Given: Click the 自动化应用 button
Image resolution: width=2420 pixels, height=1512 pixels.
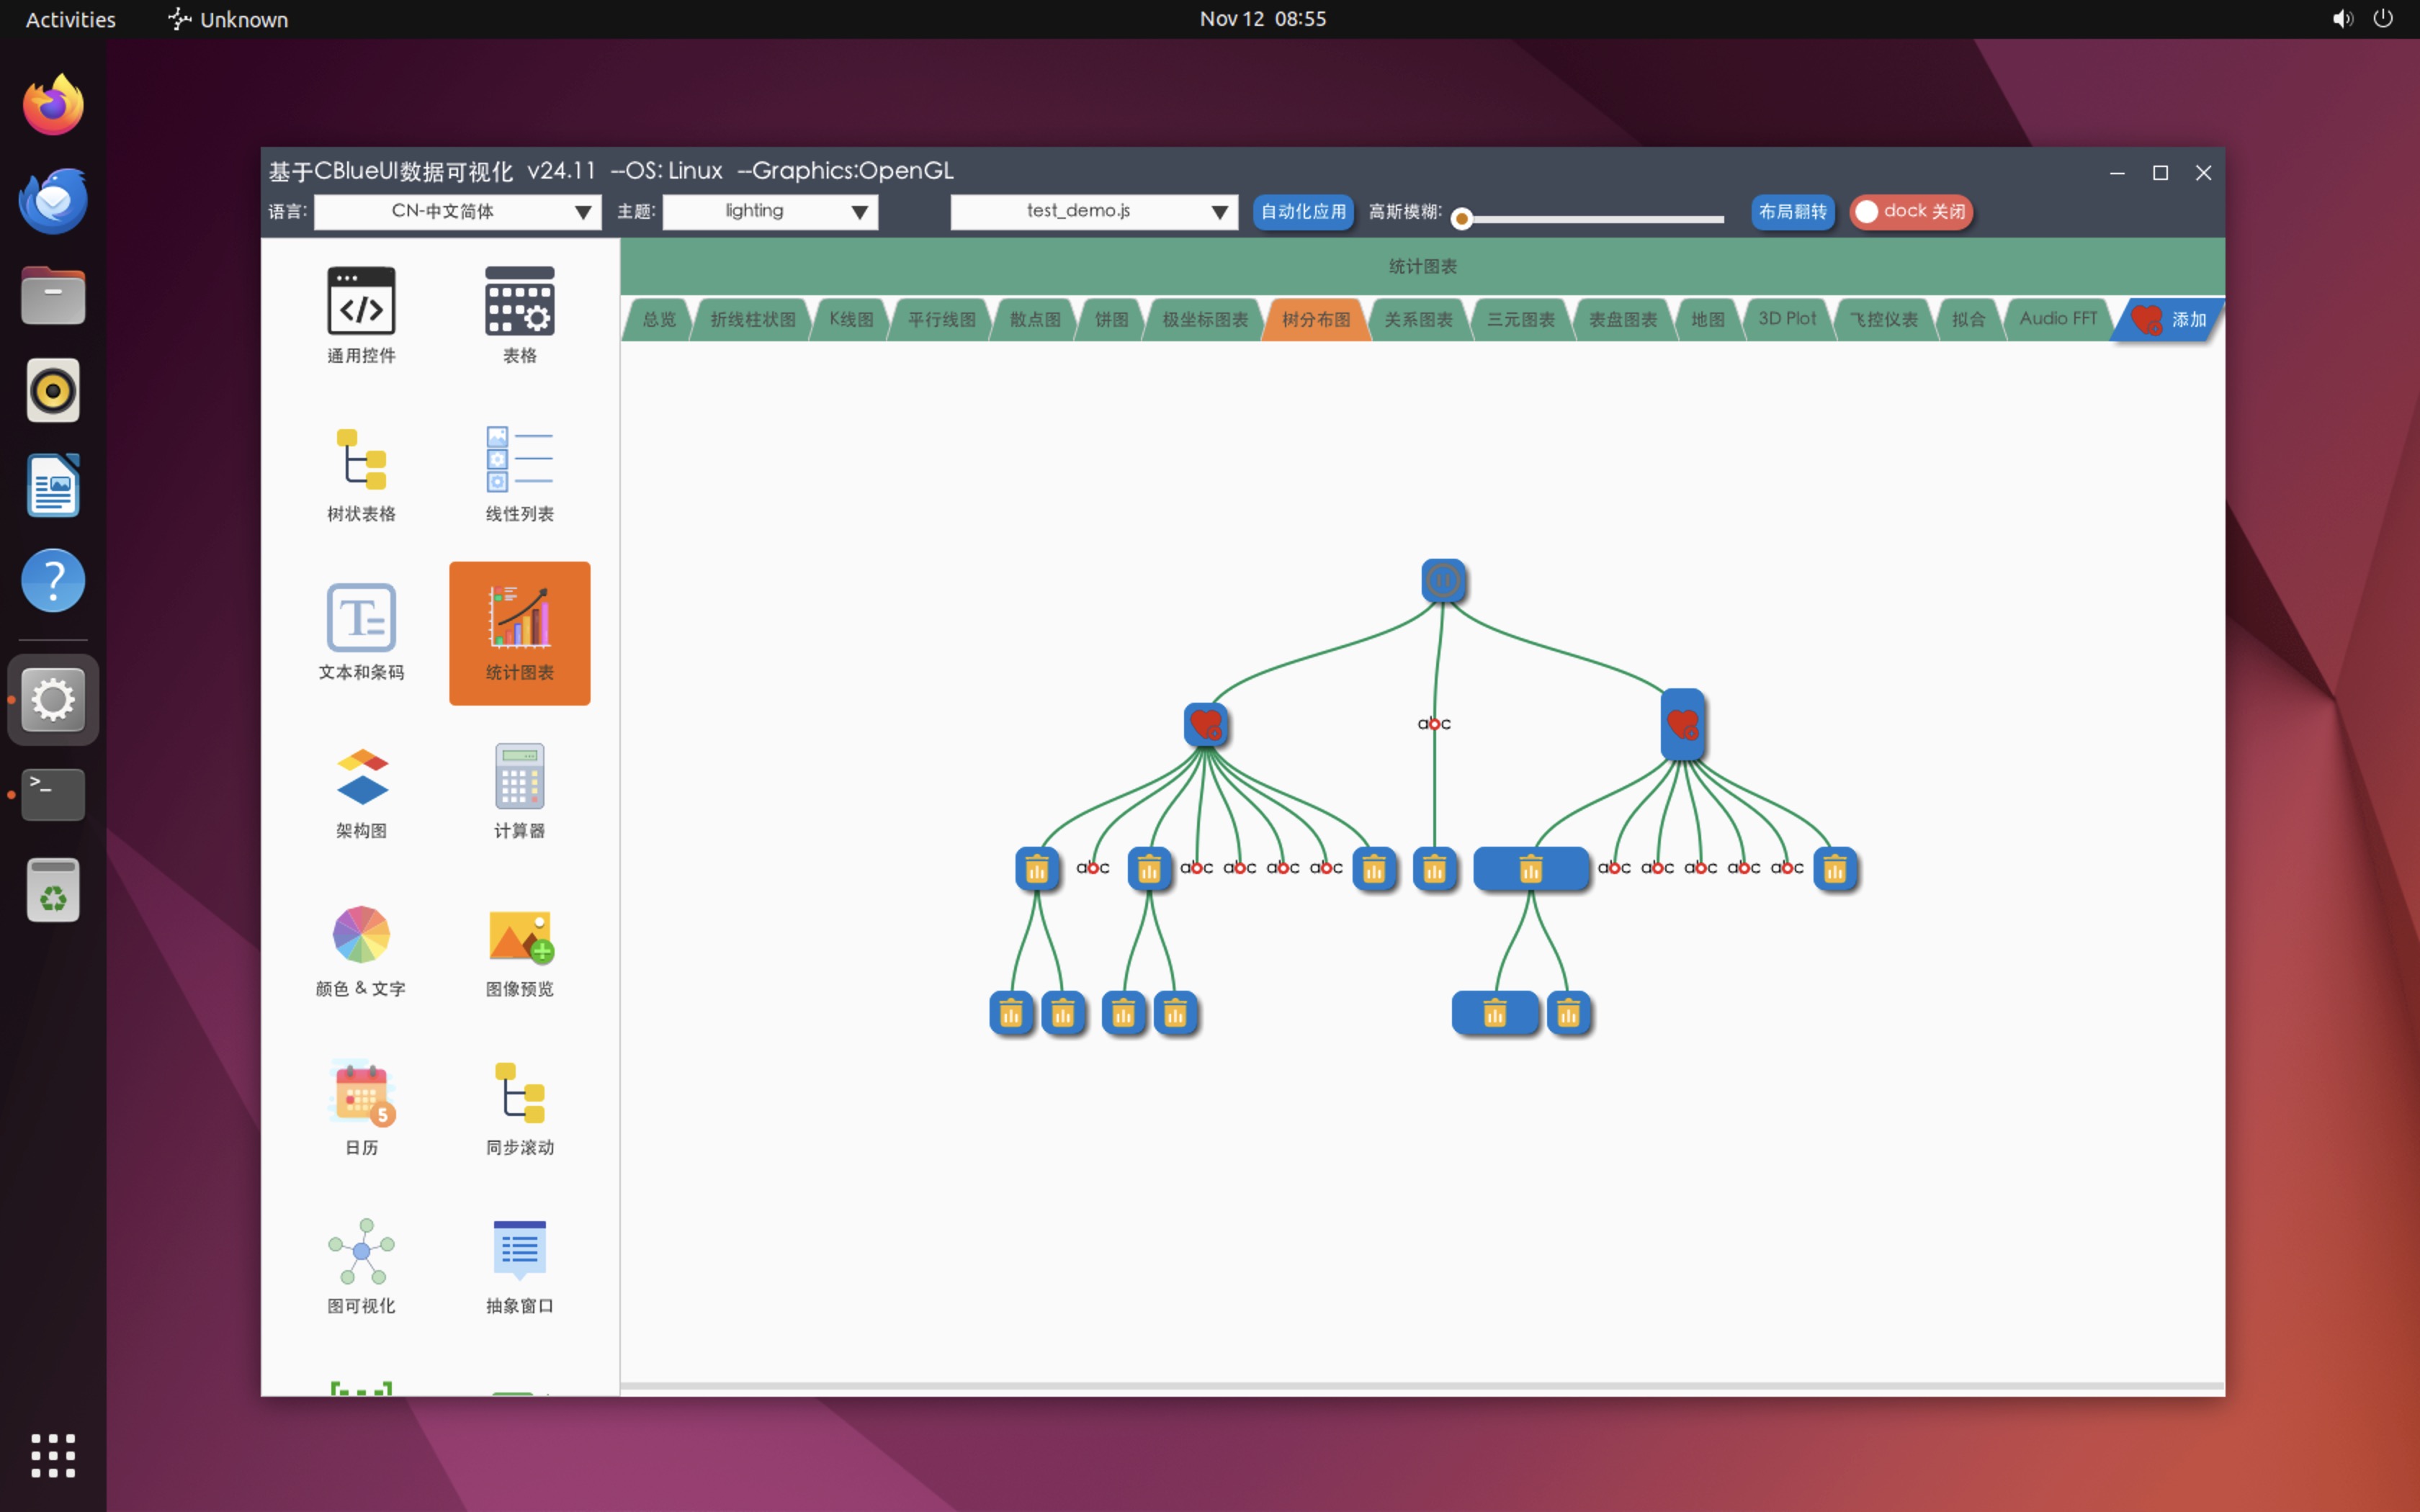Looking at the screenshot, I should 1303,212.
